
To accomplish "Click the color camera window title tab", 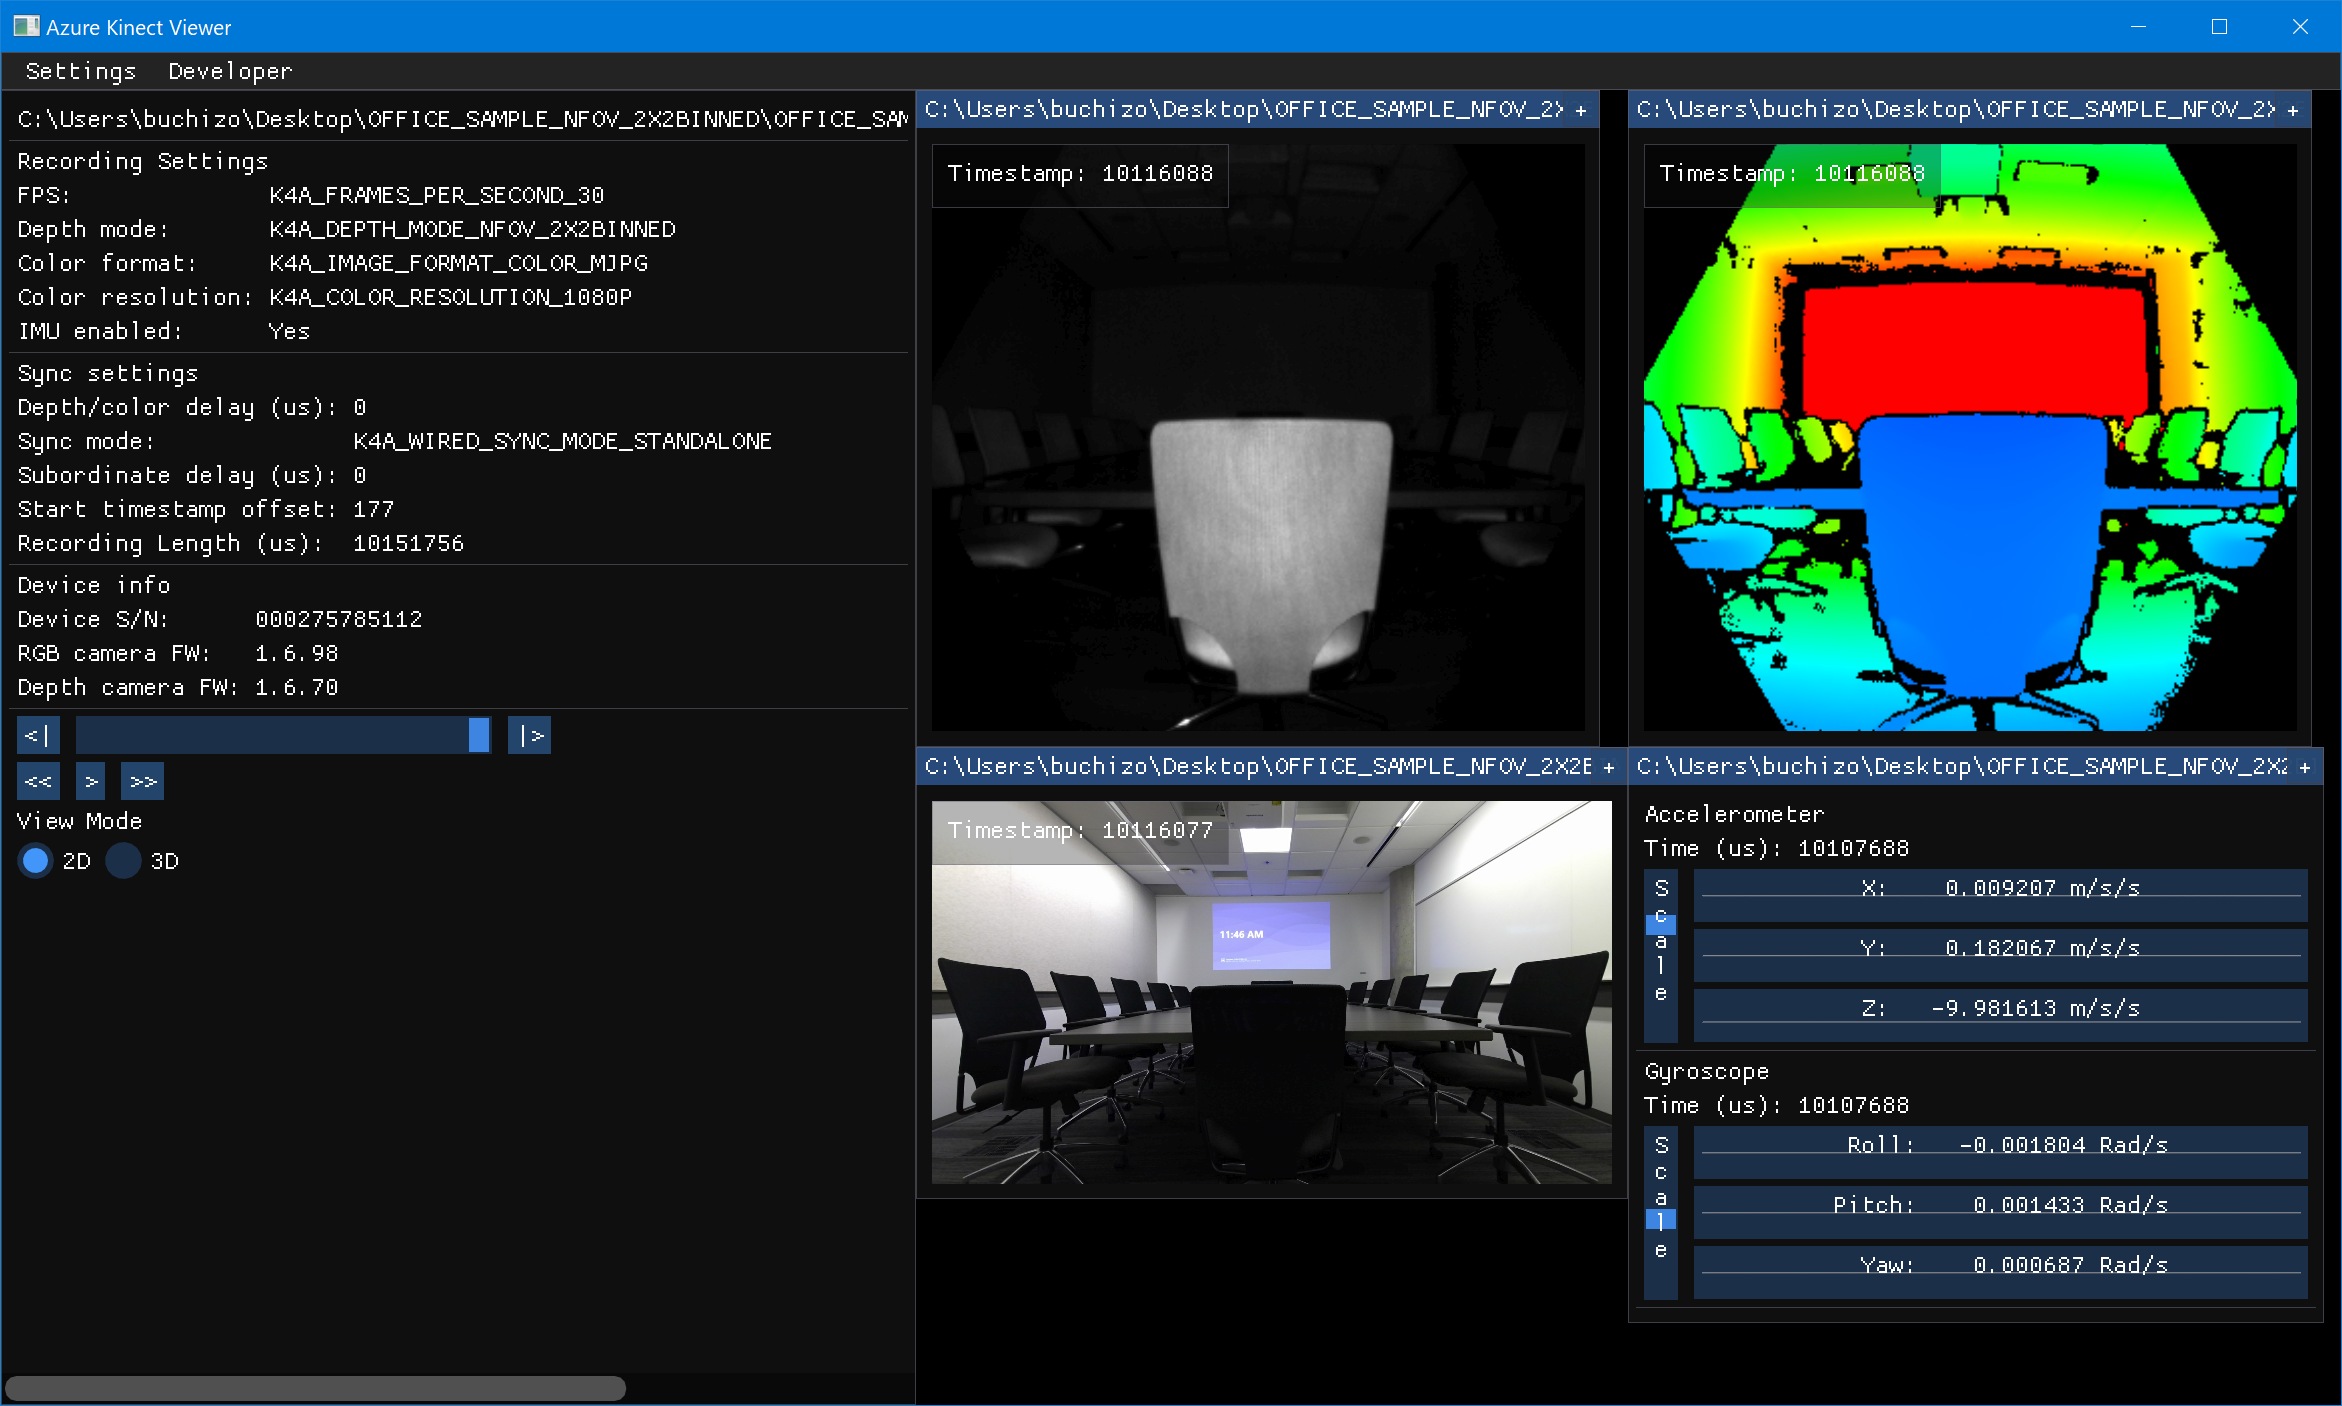I will (x=1271, y=767).
